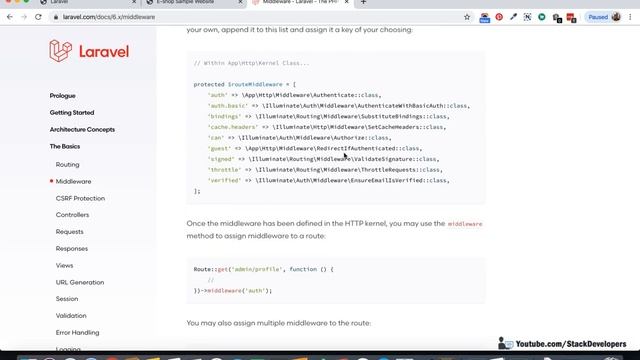The width and height of the screenshot is (640, 360).
Task: Click the 'throttle' middleware code line
Action: [325, 170]
